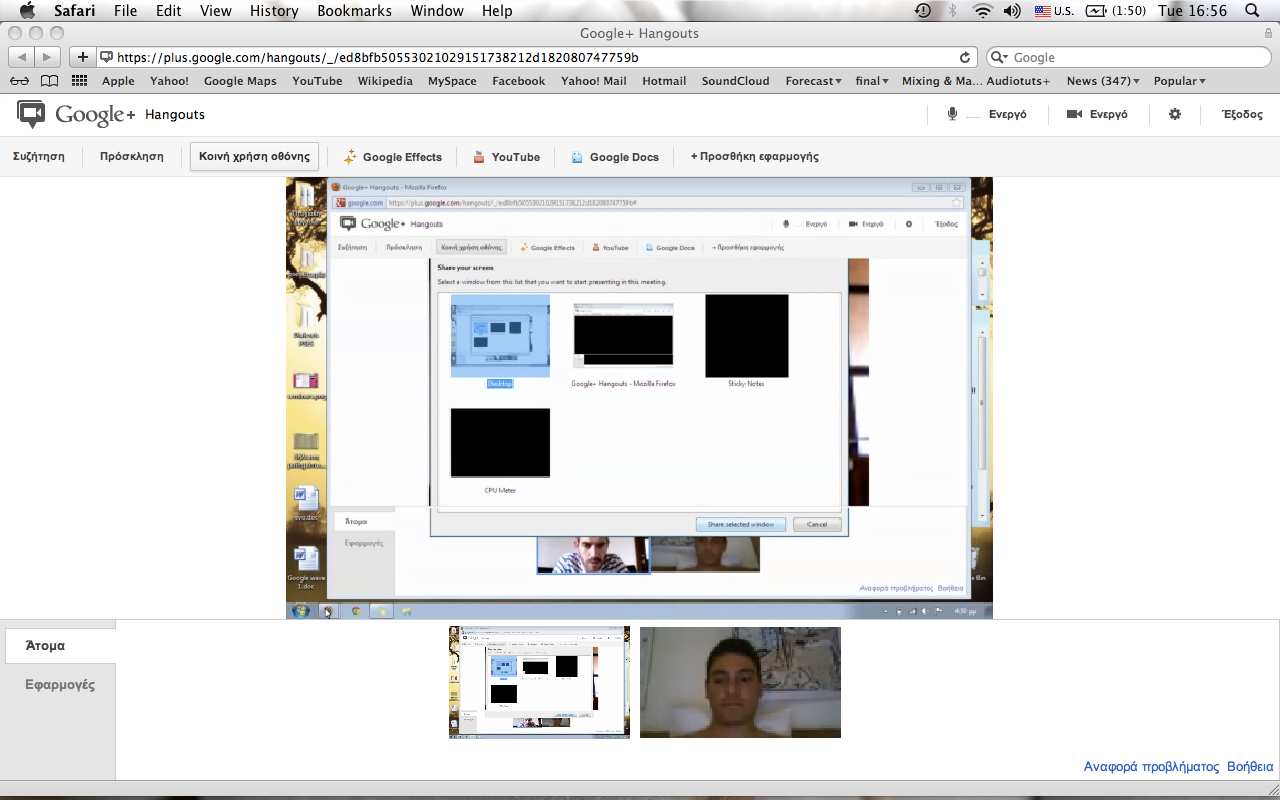Click the main shared screen video

[639, 398]
